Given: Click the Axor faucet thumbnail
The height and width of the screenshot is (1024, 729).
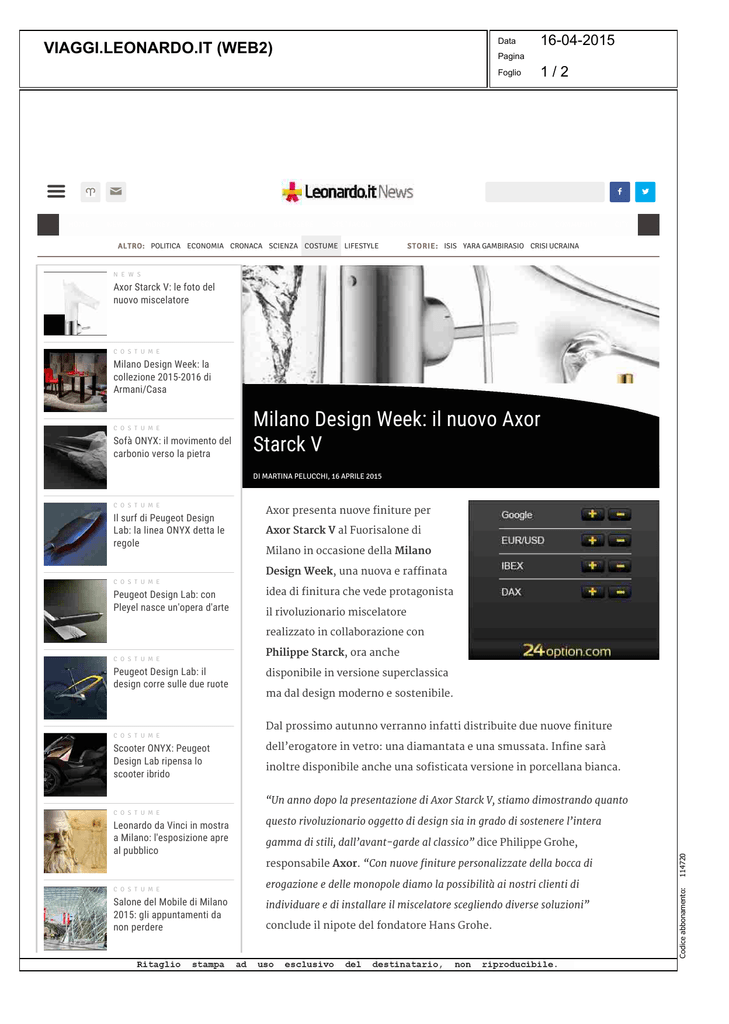Looking at the screenshot, I should tap(75, 304).
